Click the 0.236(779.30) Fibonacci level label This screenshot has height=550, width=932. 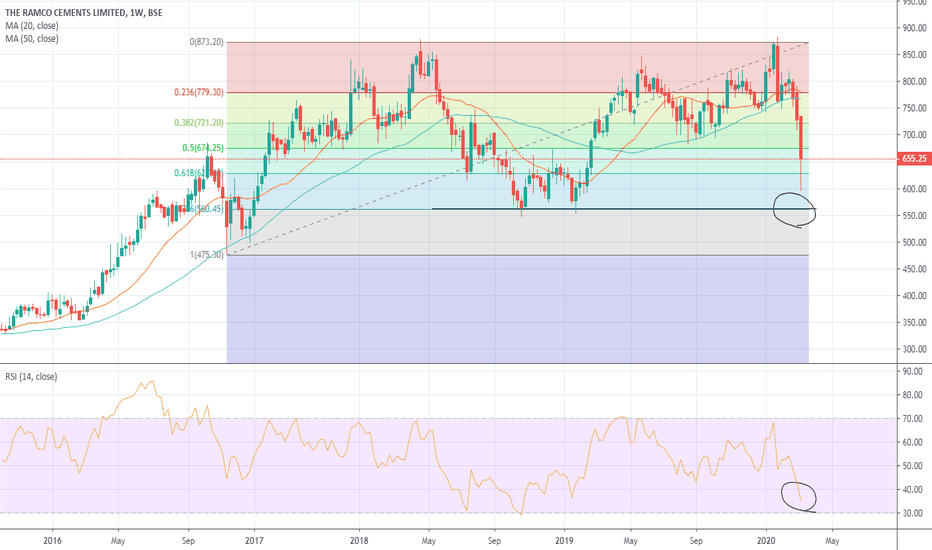pos(199,92)
